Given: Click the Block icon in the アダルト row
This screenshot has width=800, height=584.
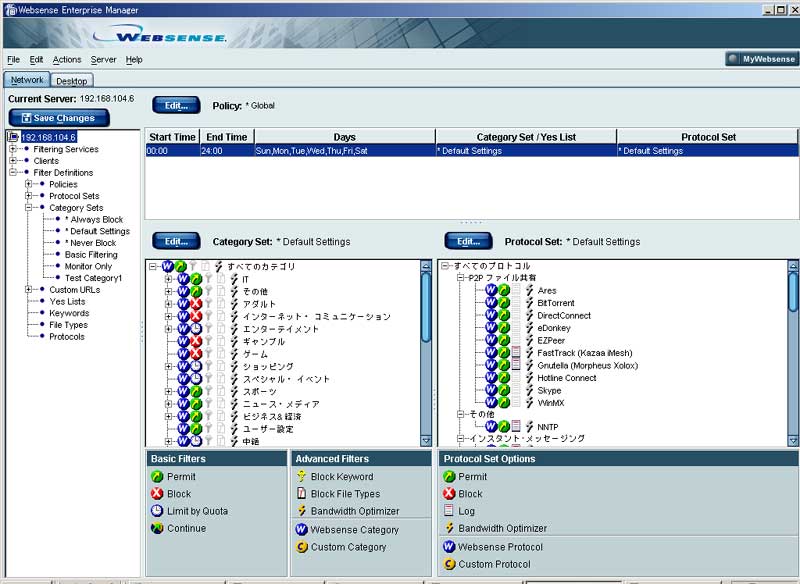Looking at the screenshot, I should pos(196,304).
